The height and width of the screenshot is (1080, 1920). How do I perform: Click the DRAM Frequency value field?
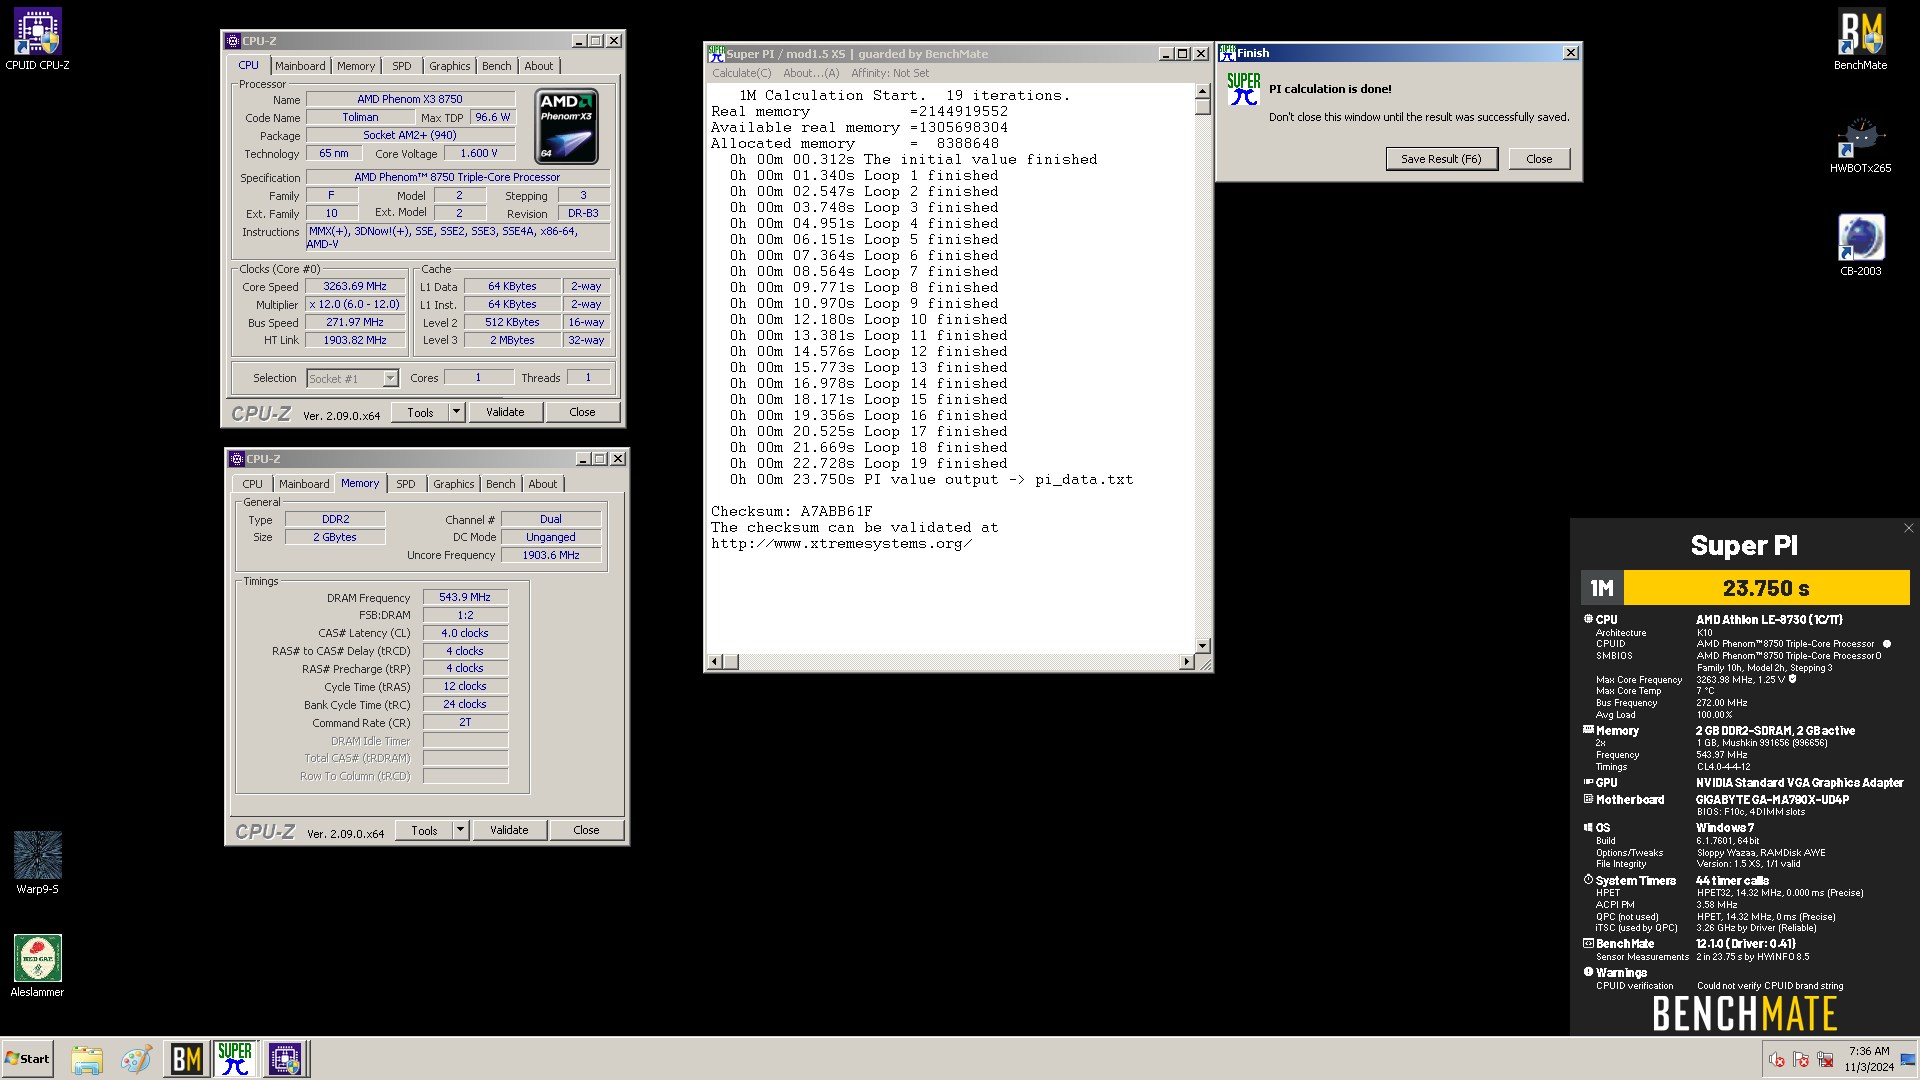pyautogui.click(x=465, y=597)
